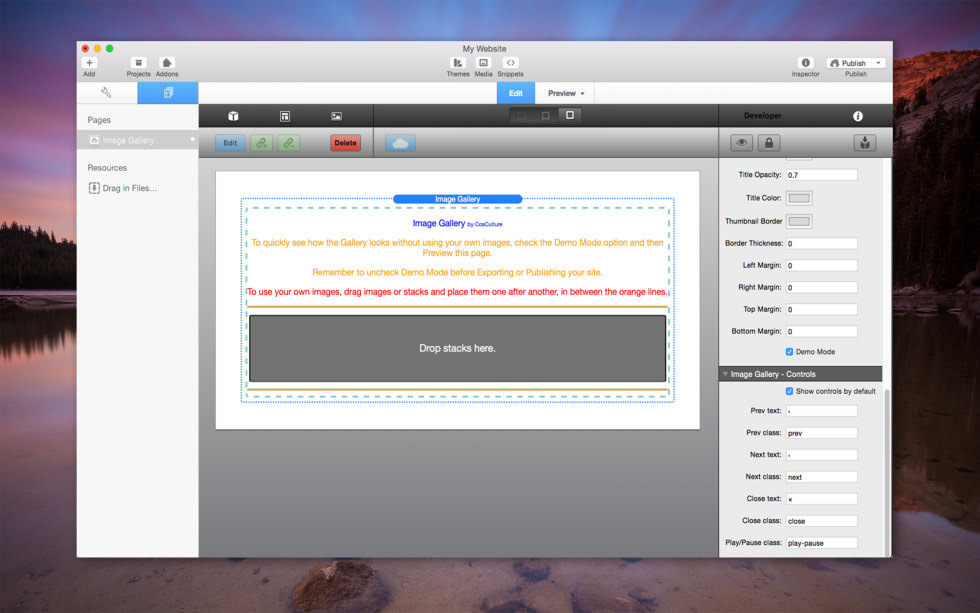
Task: Click Drag in Files resource item
Action: click(x=123, y=188)
